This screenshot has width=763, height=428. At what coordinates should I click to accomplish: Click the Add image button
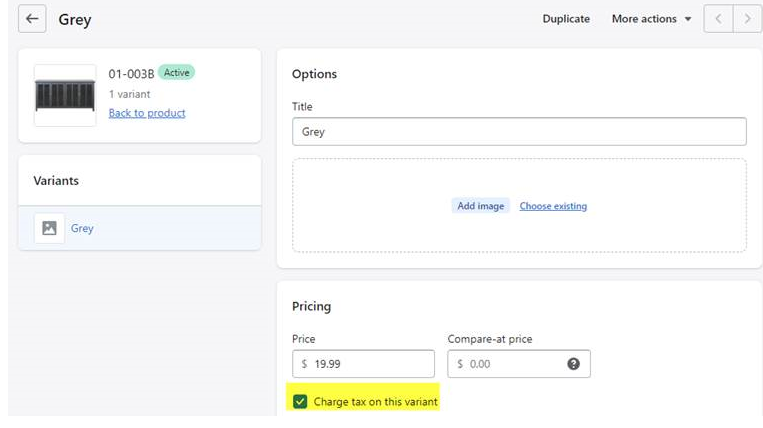pyautogui.click(x=480, y=206)
